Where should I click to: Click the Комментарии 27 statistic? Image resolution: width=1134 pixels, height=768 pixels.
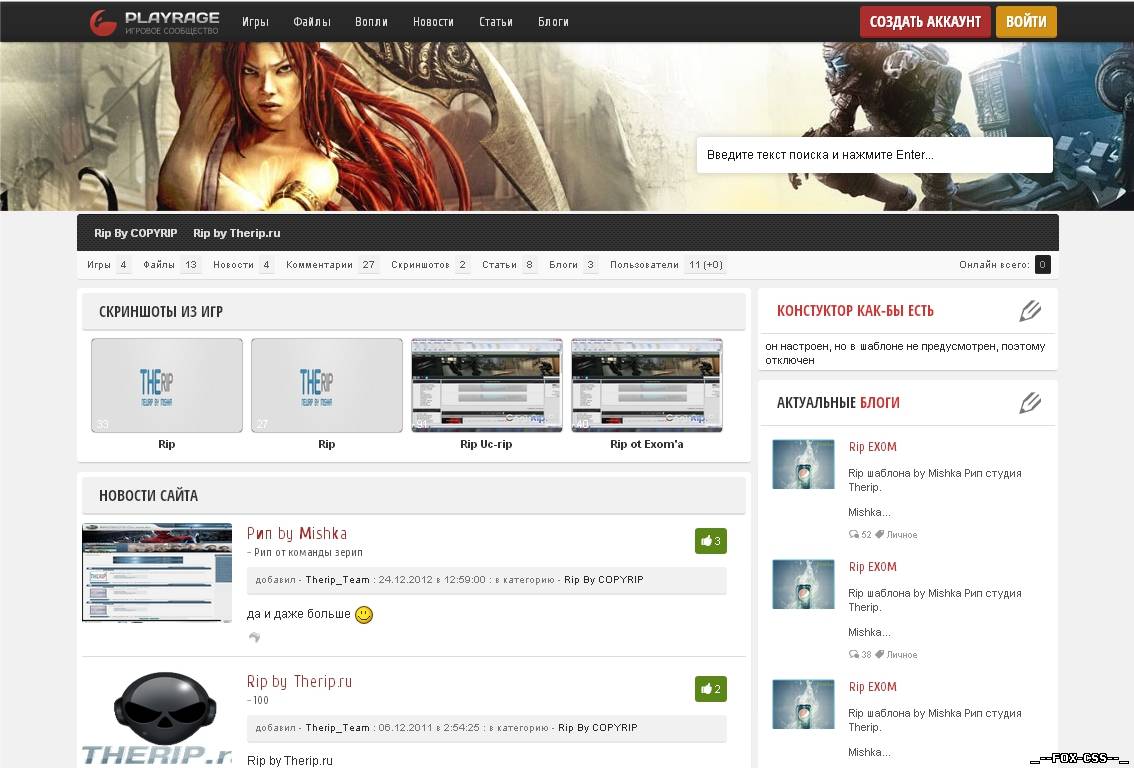point(332,265)
